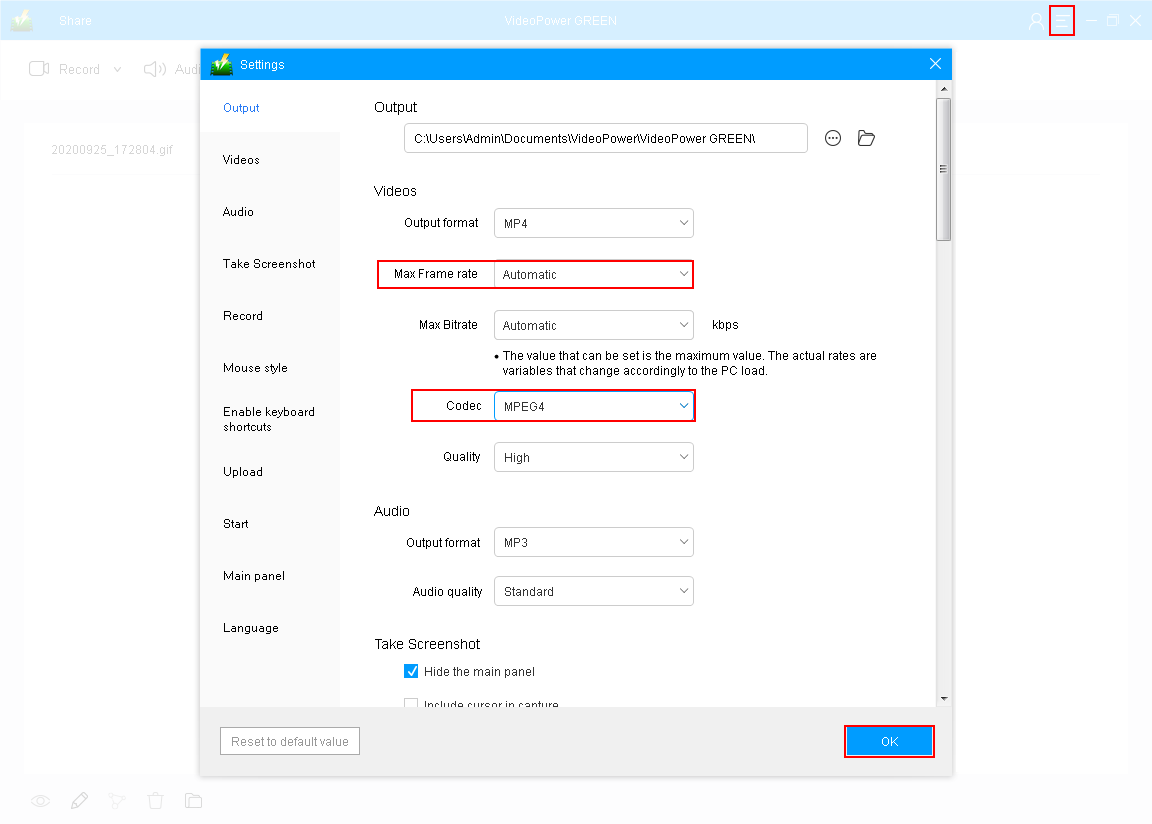1152x824 pixels.
Task: Click the browse output path ellipsis icon
Action: [833, 138]
